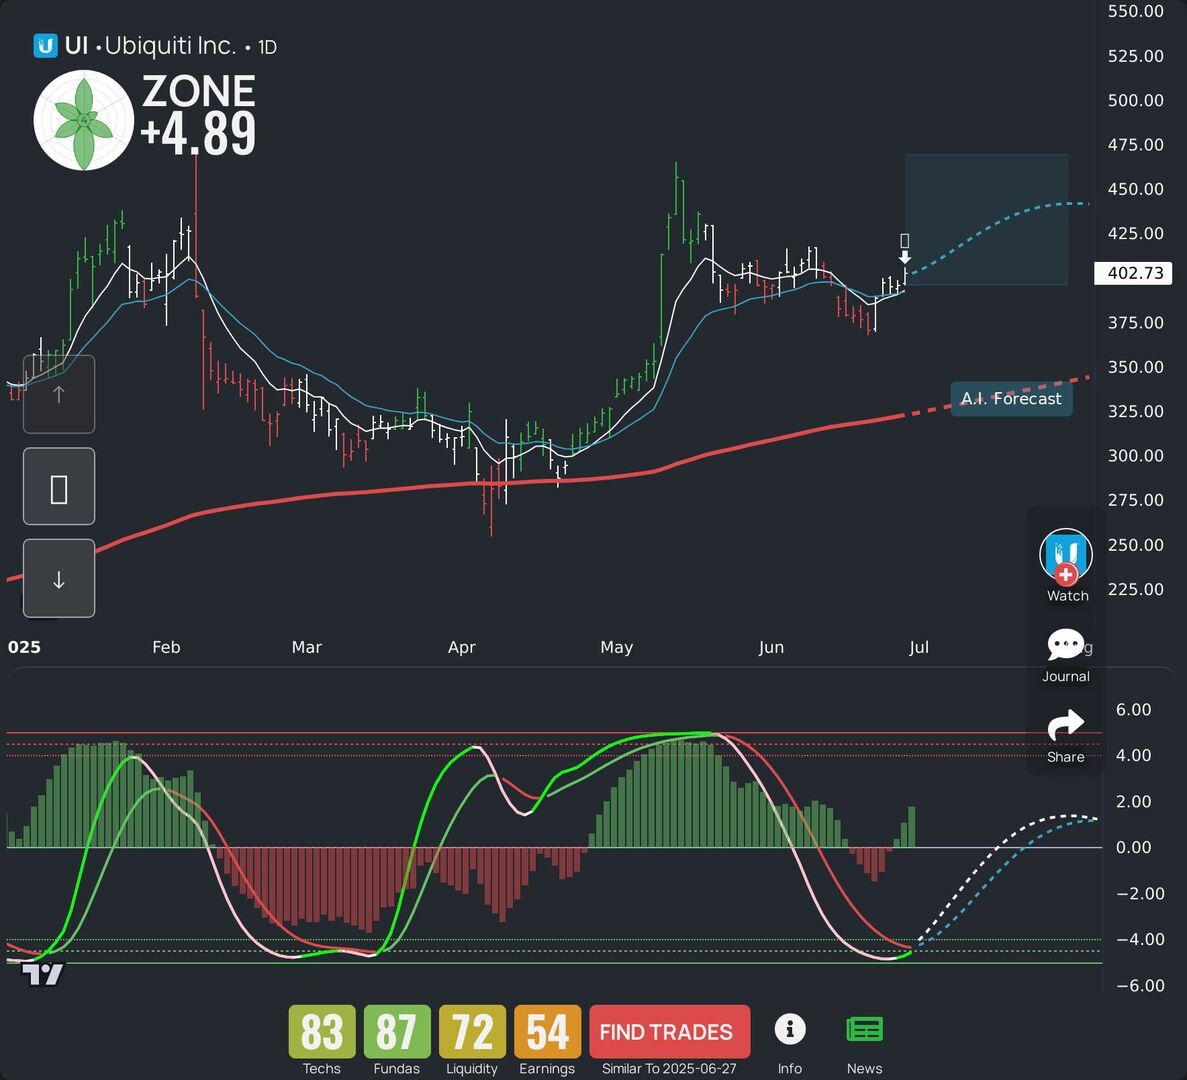This screenshot has width=1187, height=1080.
Task: Click the 450.00 price axis label
Action: 1136,188
